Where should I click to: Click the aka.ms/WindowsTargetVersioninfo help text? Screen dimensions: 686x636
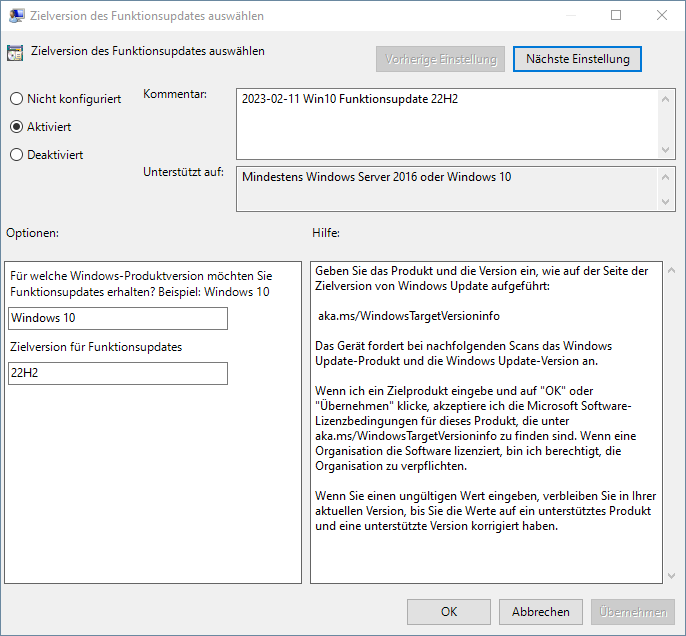(409, 316)
